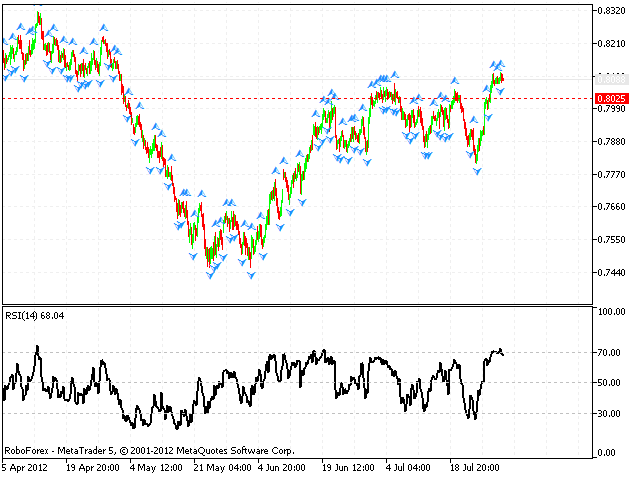Click the 5 Apr 2012 date label
Viewport: 640px width, 479px height.
(24, 467)
